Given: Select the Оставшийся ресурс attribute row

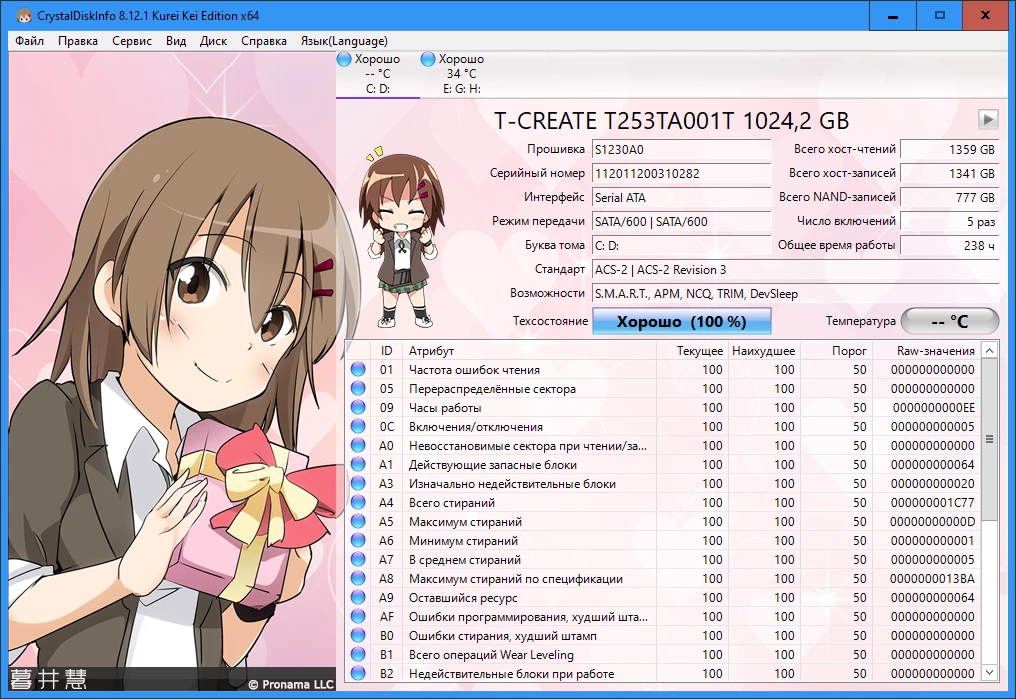Looking at the screenshot, I should pyautogui.click(x=664, y=597).
